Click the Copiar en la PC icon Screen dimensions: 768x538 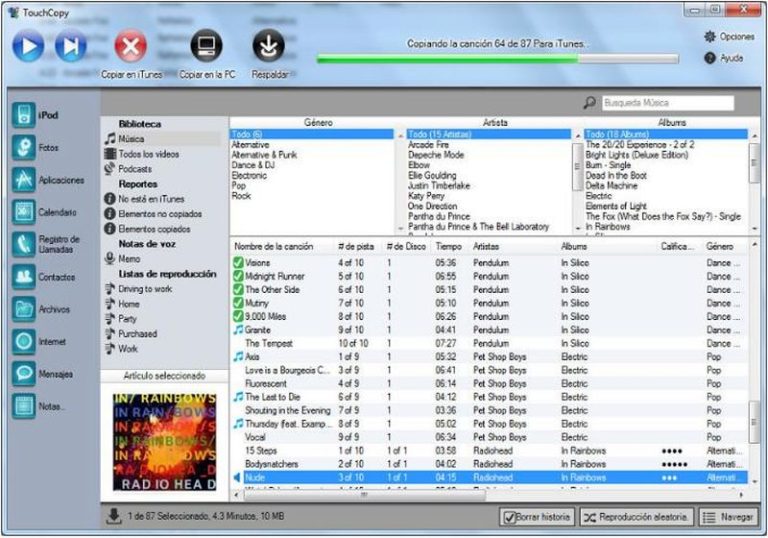(207, 47)
